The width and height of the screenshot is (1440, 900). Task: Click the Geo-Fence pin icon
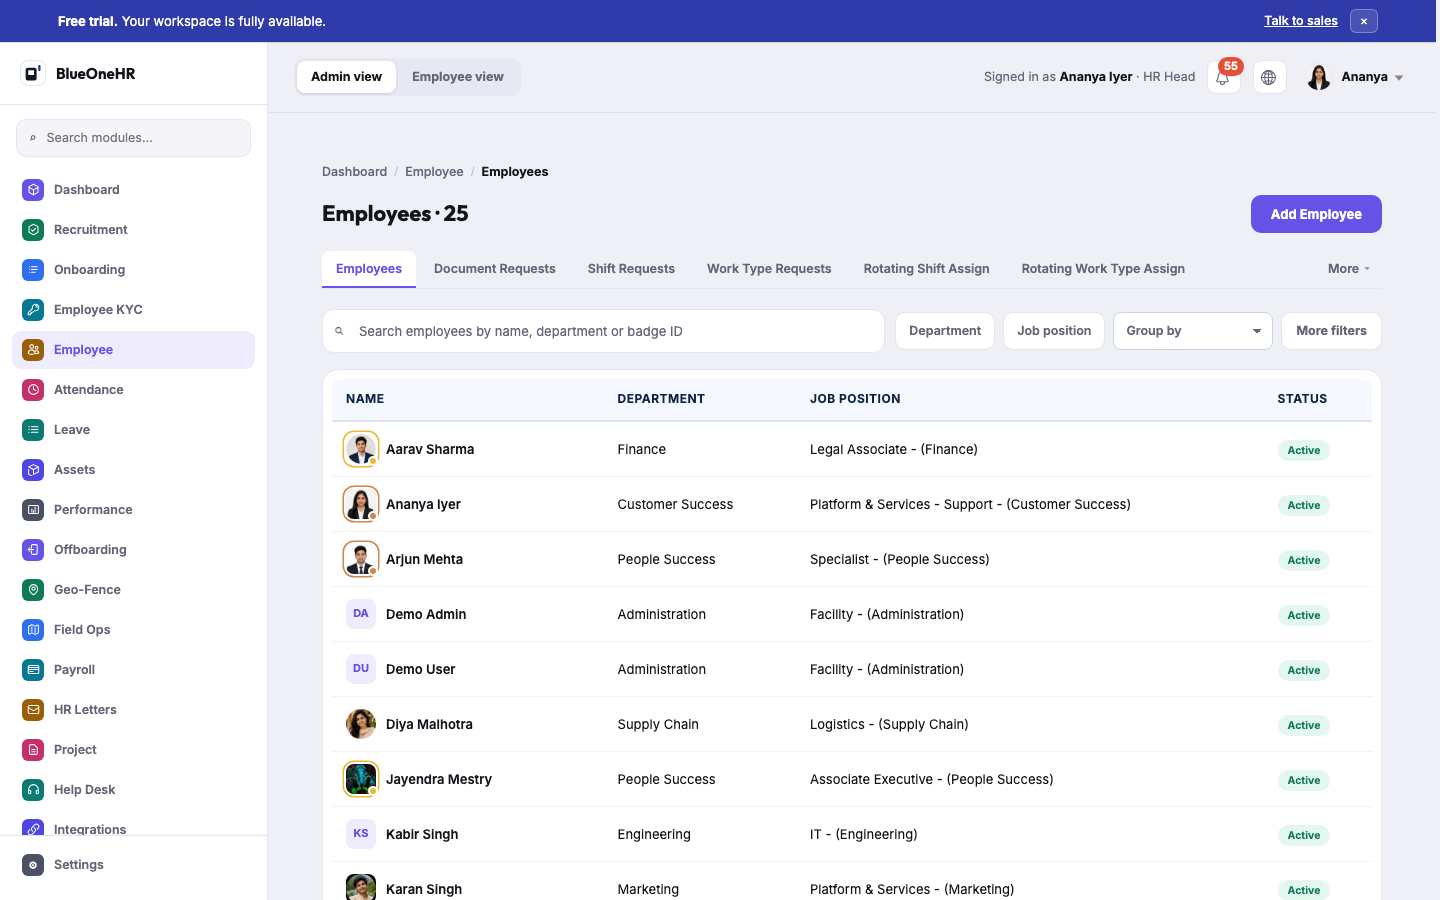(x=33, y=589)
